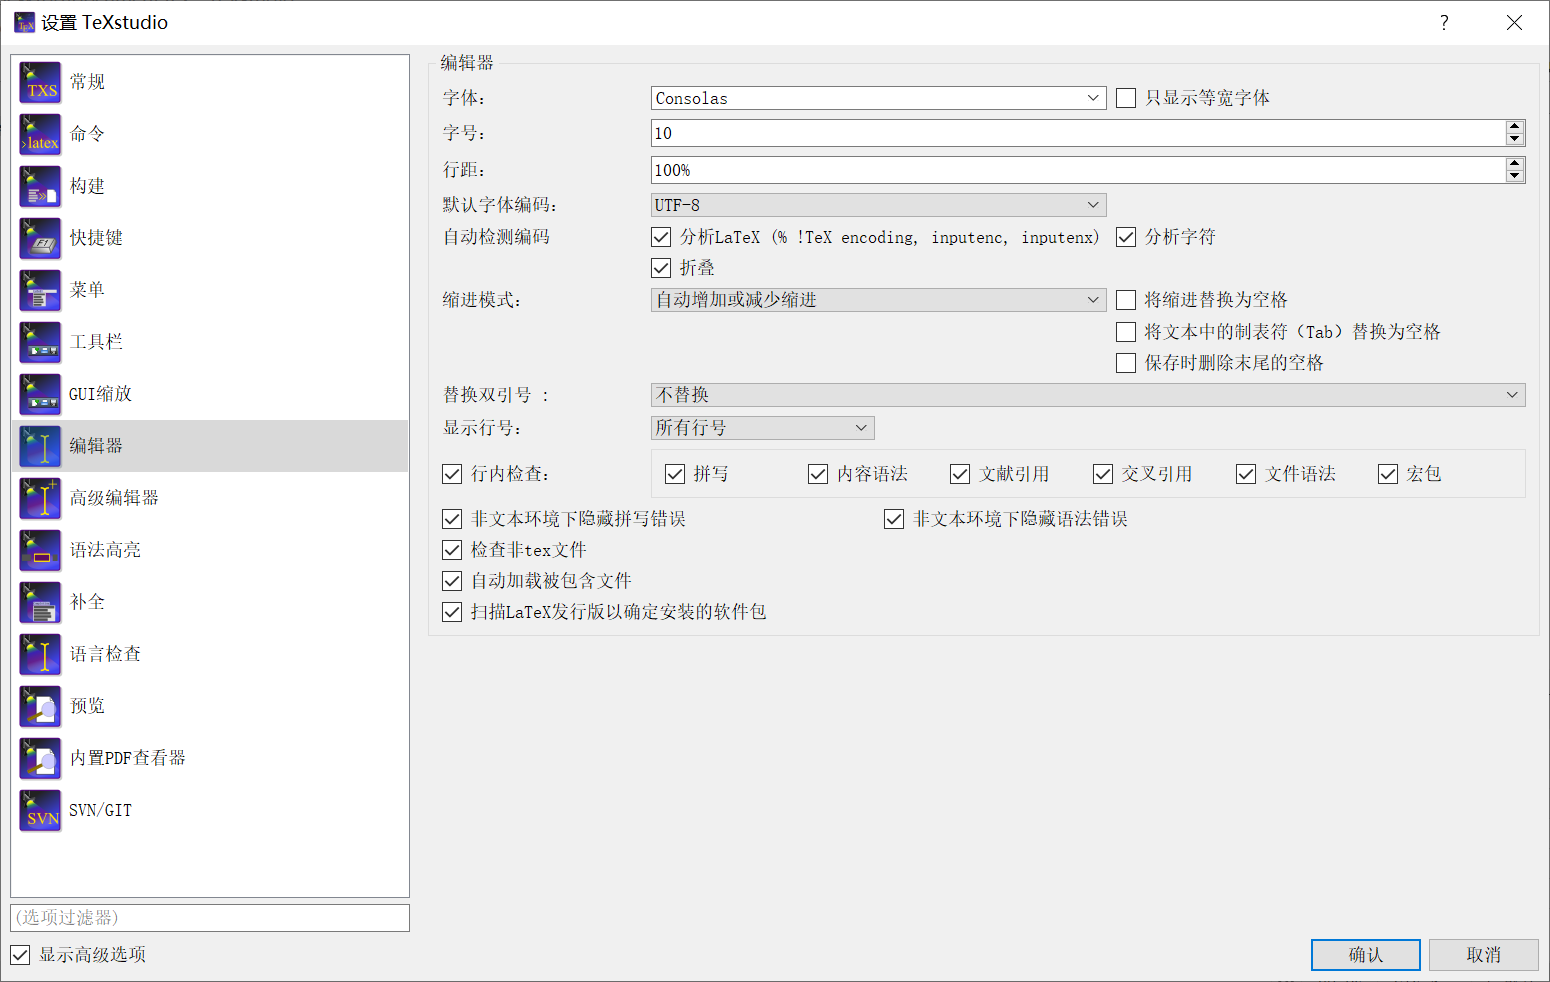Open the GUI缩放 settings icon
This screenshot has height=982, width=1550.
tap(40, 394)
